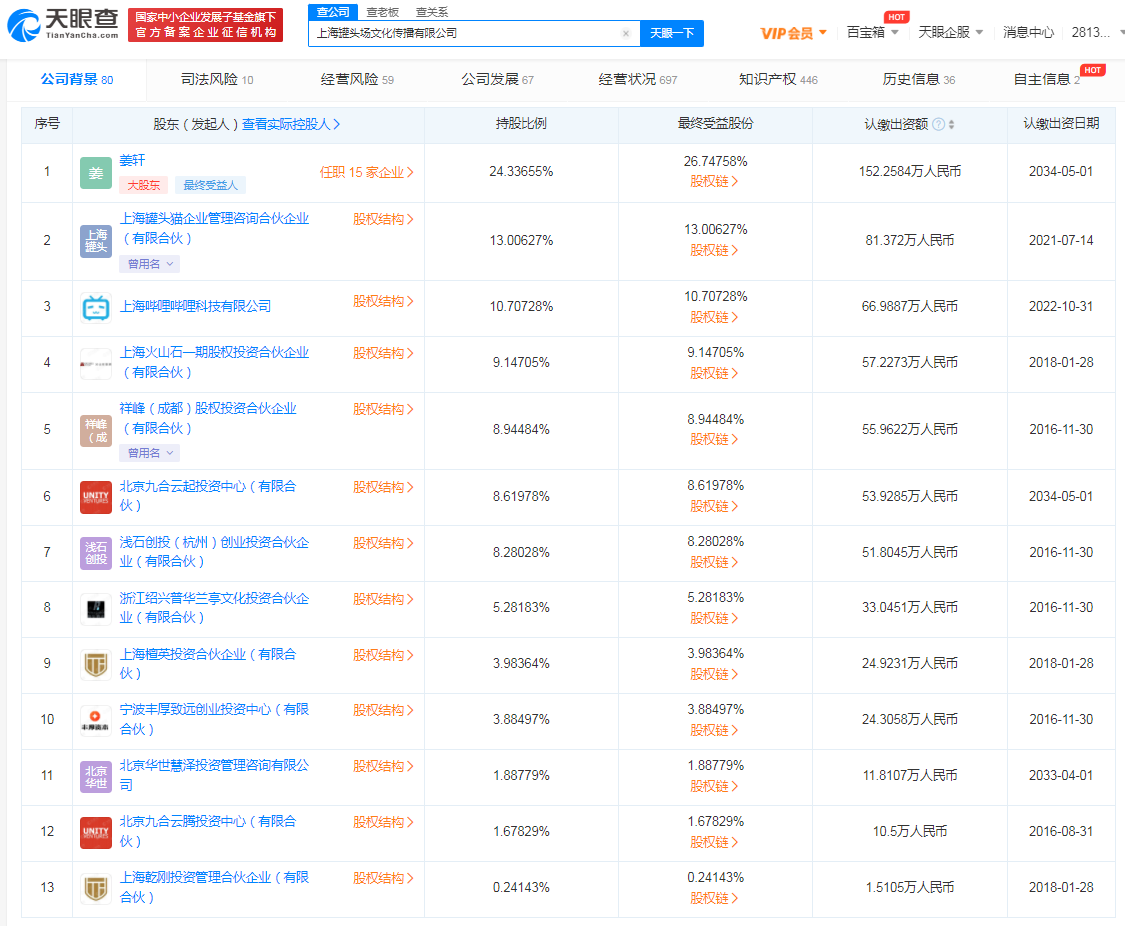
Task: Click the 祥峰（成都）股权投资 logo icon
Action: tap(95, 430)
